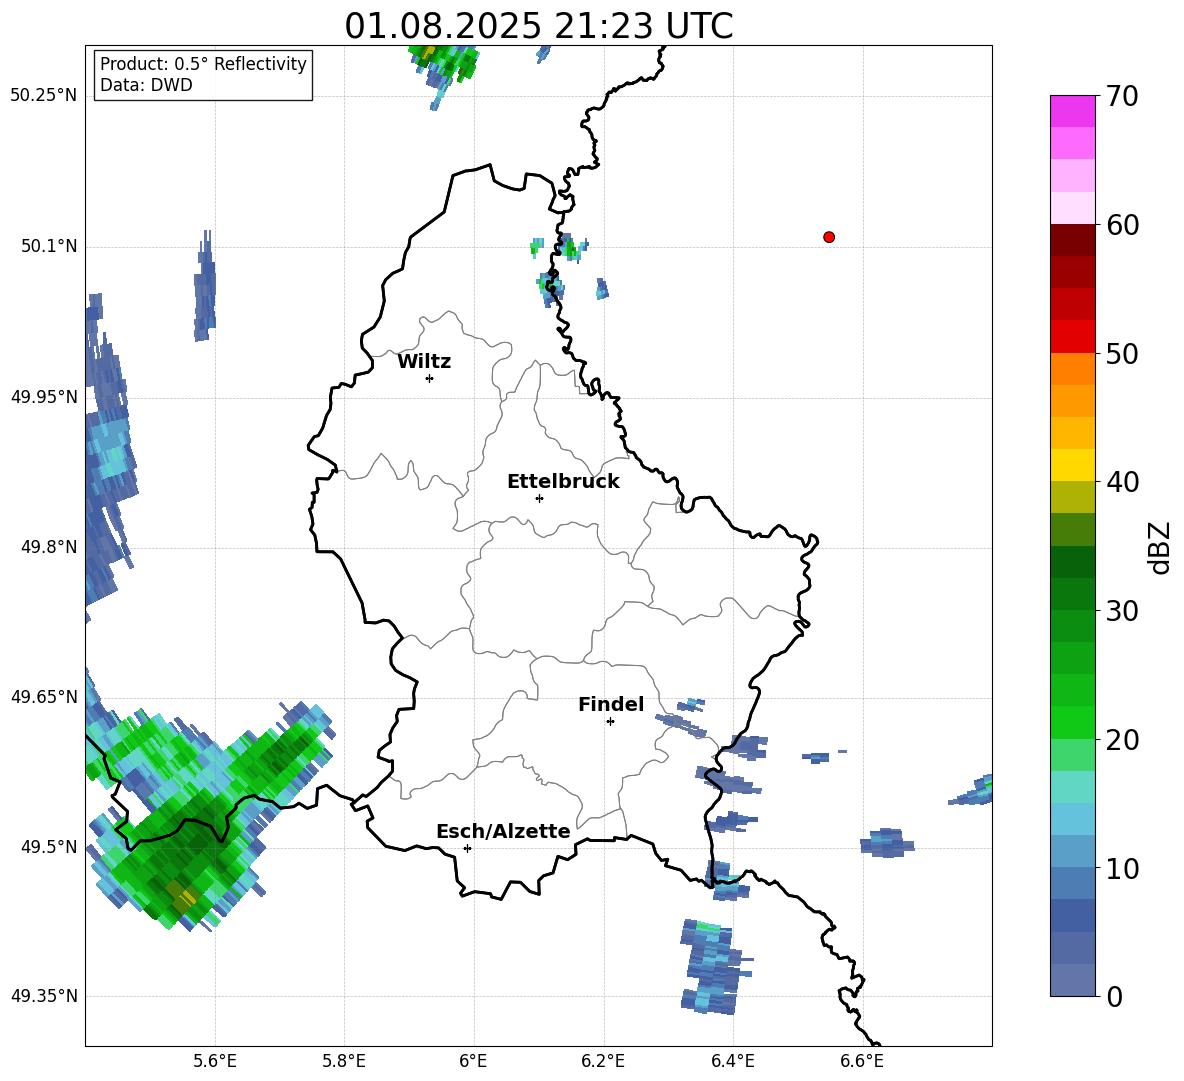The image size is (1184, 1081).
Task: Click the colorbar tick label 60
Action: coord(1121,225)
